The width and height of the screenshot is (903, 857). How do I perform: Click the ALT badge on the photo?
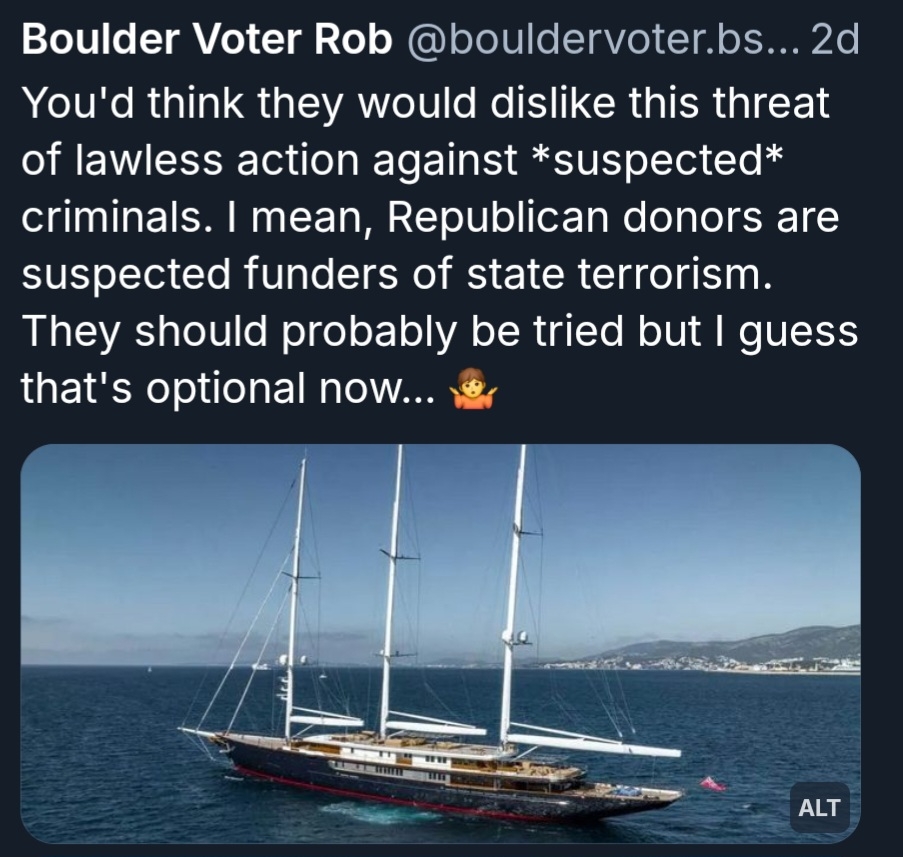pyautogui.click(x=821, y=808)
